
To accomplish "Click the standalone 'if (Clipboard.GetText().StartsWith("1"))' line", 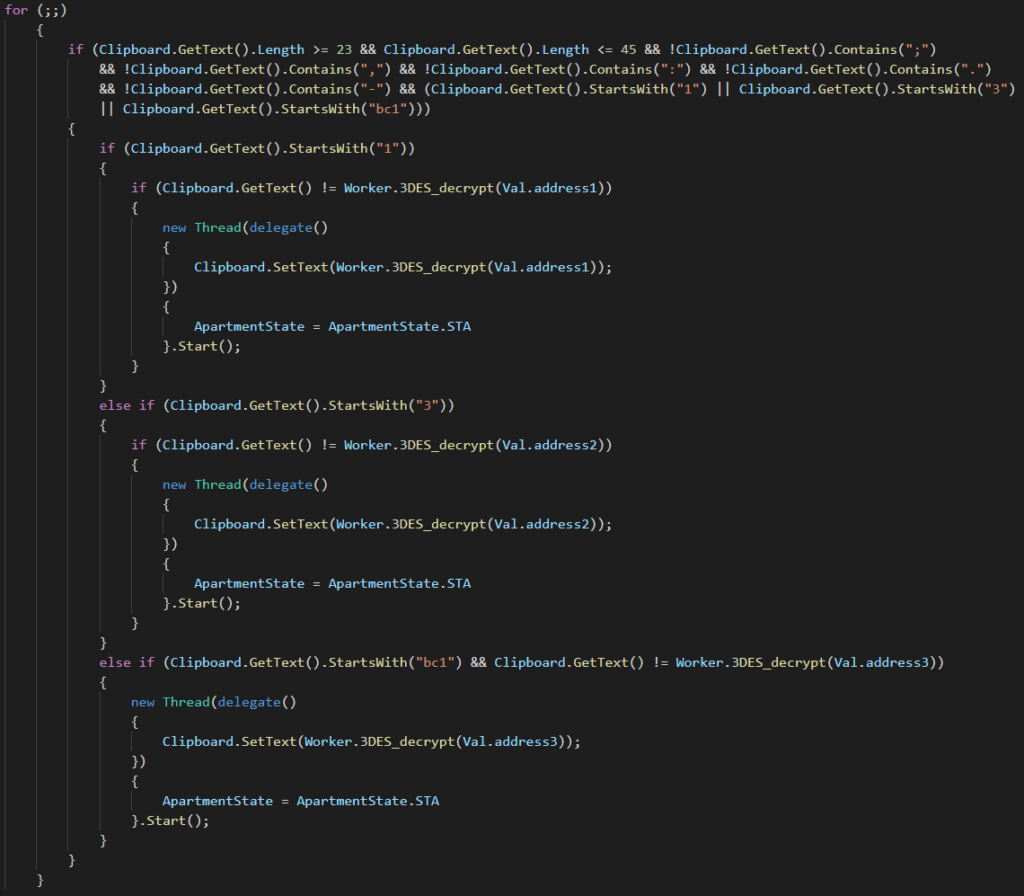I will click(x=257, y=148).
